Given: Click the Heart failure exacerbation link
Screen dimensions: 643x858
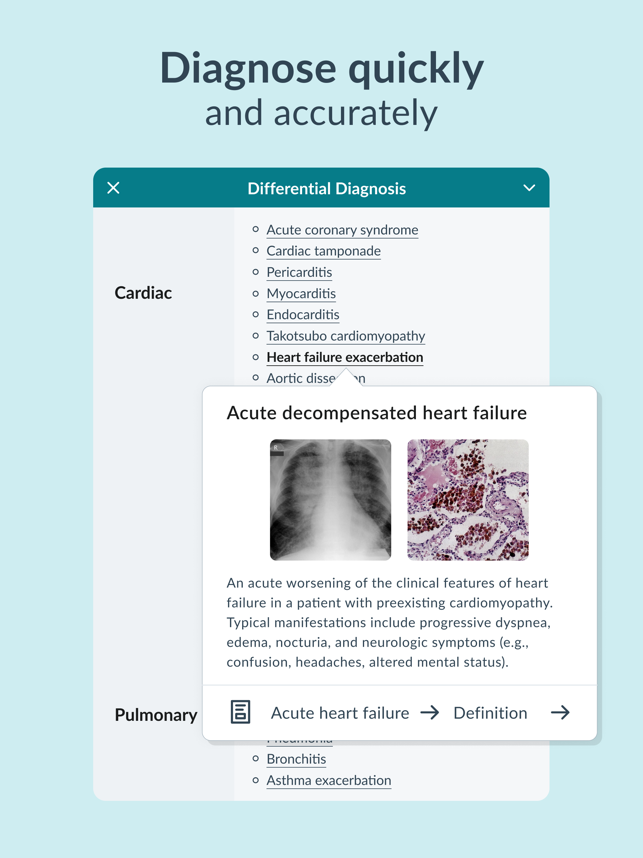Looking at the screenshot, I should pyautogui.click(x=344, y=357).
